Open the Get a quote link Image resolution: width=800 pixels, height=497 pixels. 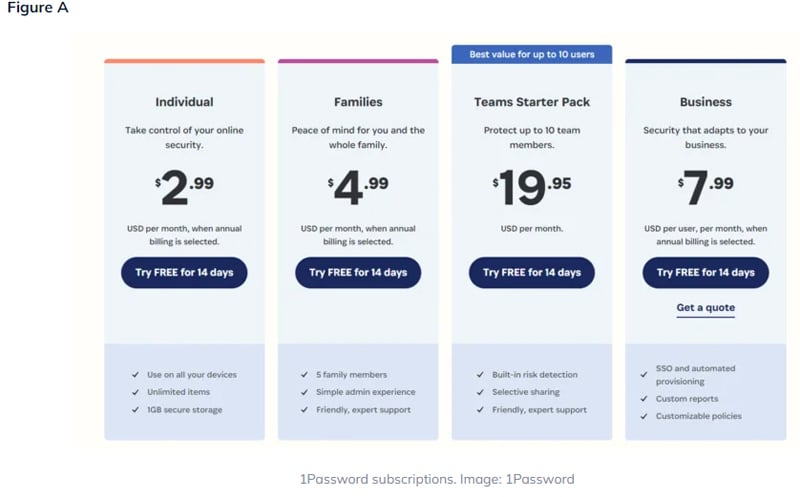[705, 307]
